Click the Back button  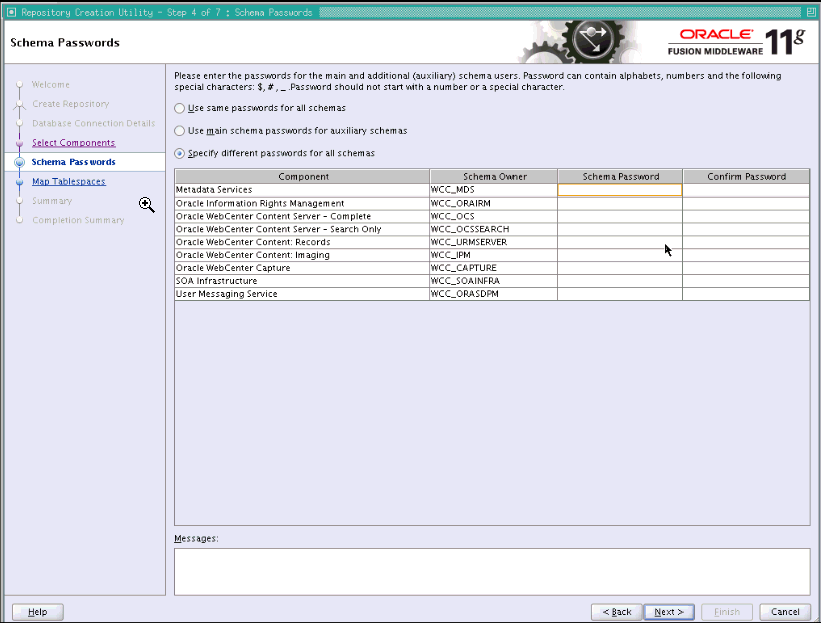click(617, 611)
